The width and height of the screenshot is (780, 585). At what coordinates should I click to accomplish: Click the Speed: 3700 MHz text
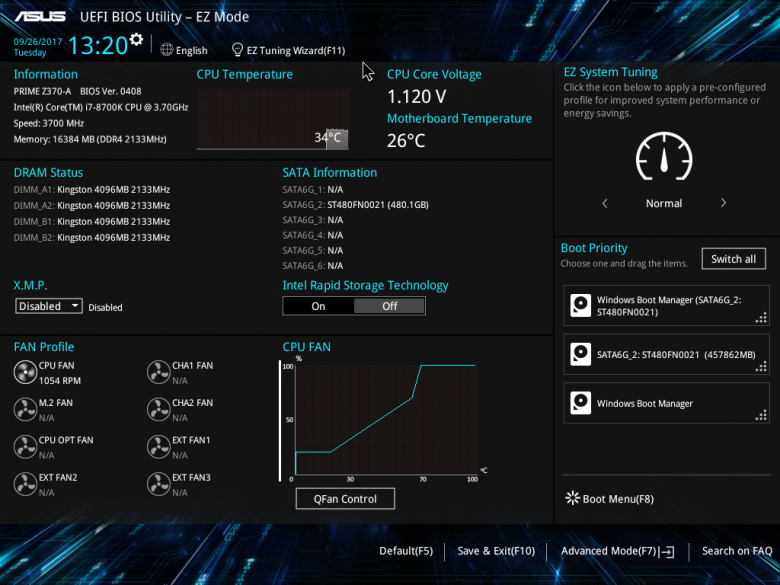(49, 123)
